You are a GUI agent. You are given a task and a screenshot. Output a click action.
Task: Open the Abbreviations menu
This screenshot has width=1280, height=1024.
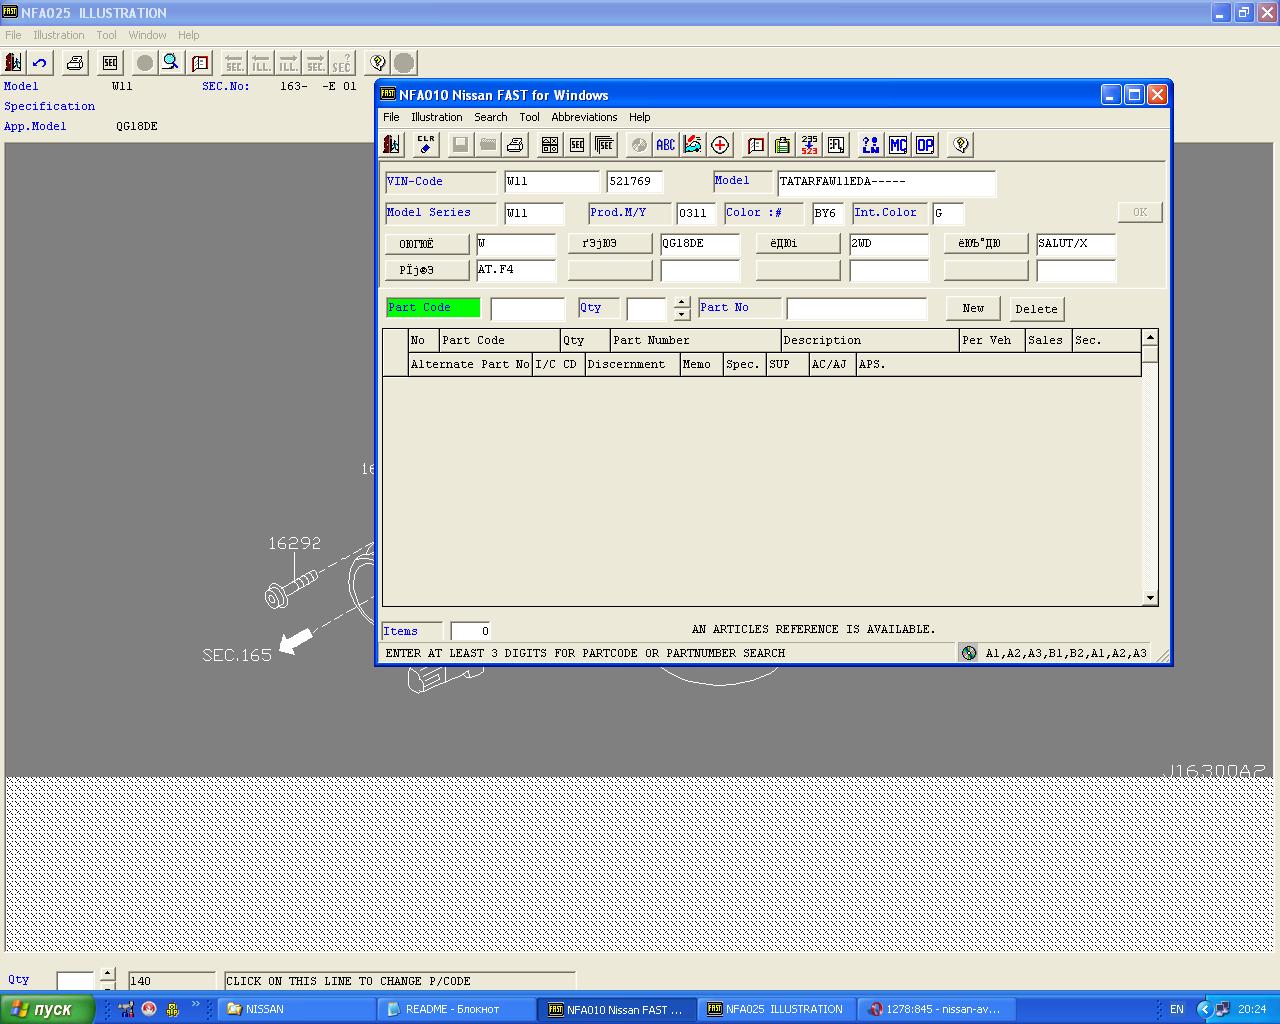coord(585,117)
